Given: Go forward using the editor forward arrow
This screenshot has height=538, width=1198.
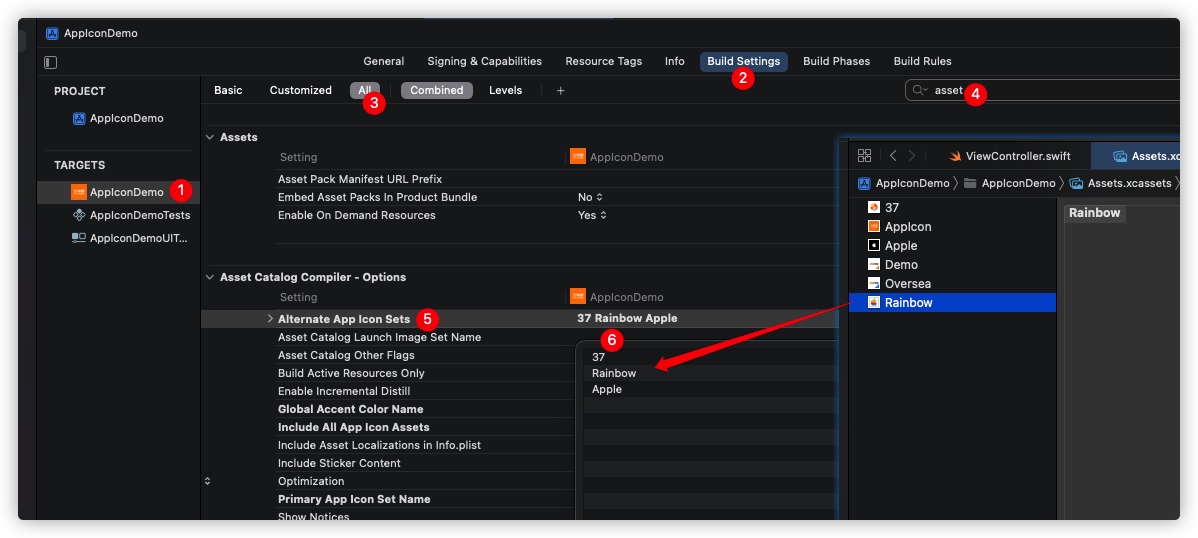Looking at the screenshot, I should 911,156.
